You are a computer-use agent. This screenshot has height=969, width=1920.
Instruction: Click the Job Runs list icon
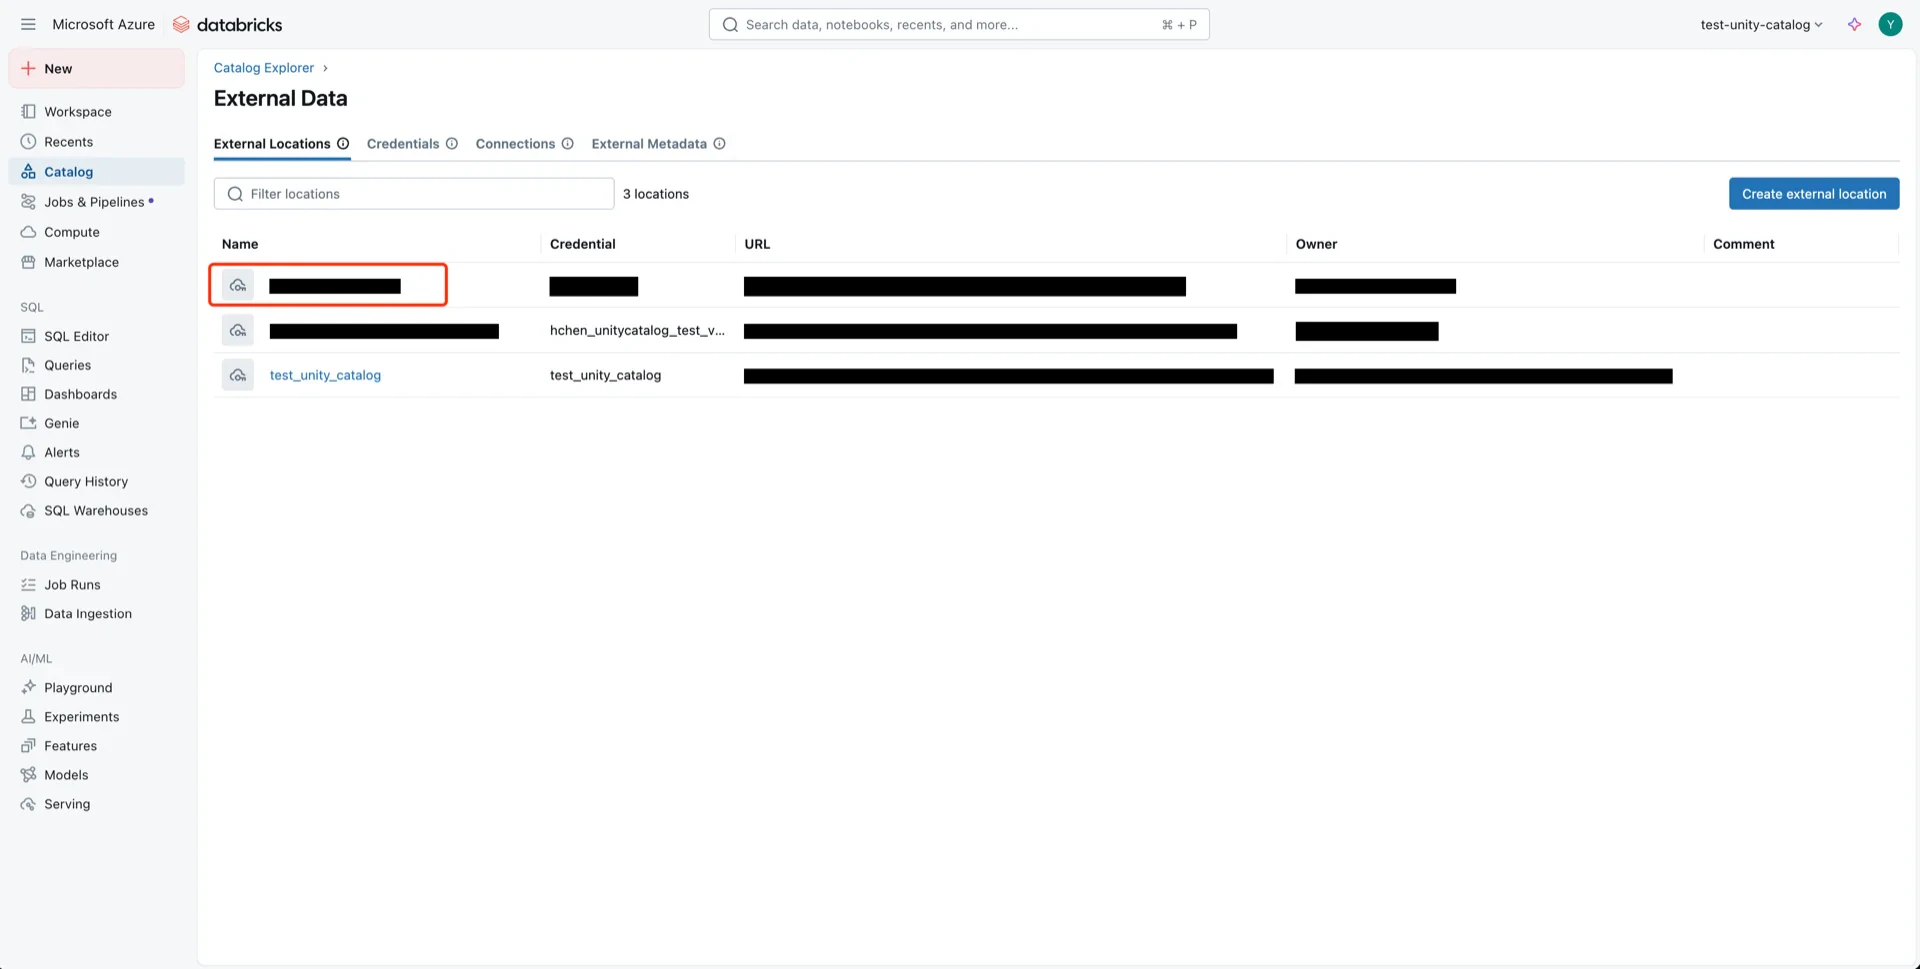[x=28, y=584]
